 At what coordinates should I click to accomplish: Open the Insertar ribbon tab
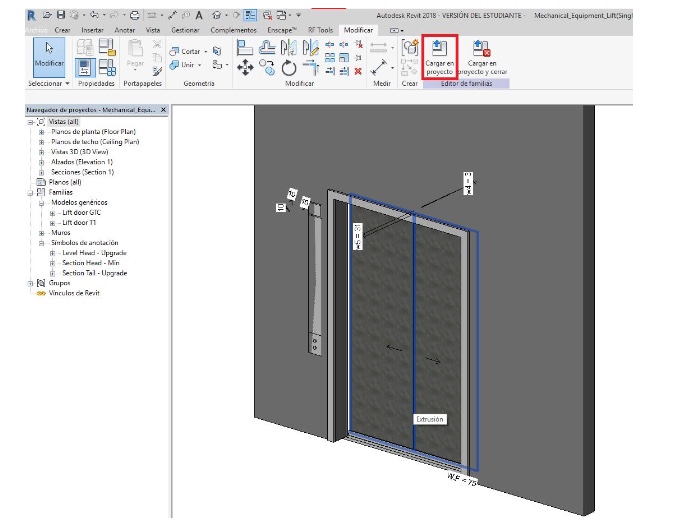coord(92,30)
